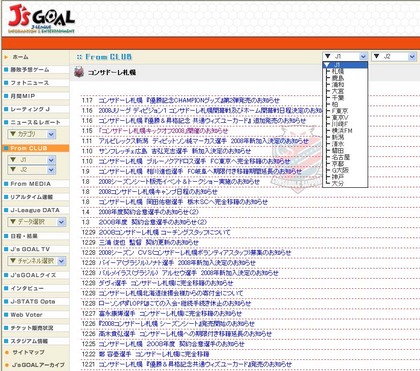
Task: Open the 12.22 鄭容臺選手 完全移籍 link
Action: tap(154, 354)
